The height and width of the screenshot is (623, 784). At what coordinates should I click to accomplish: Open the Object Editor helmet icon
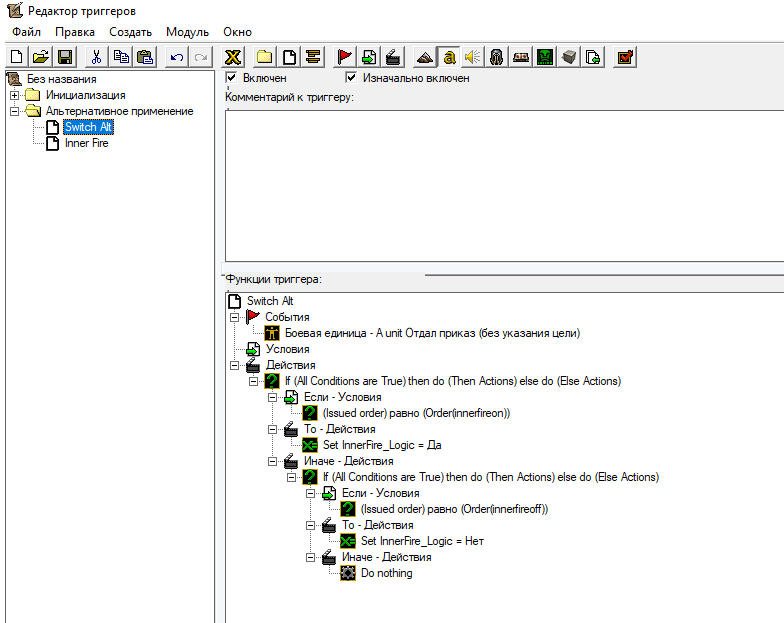[x=496, y=57]
